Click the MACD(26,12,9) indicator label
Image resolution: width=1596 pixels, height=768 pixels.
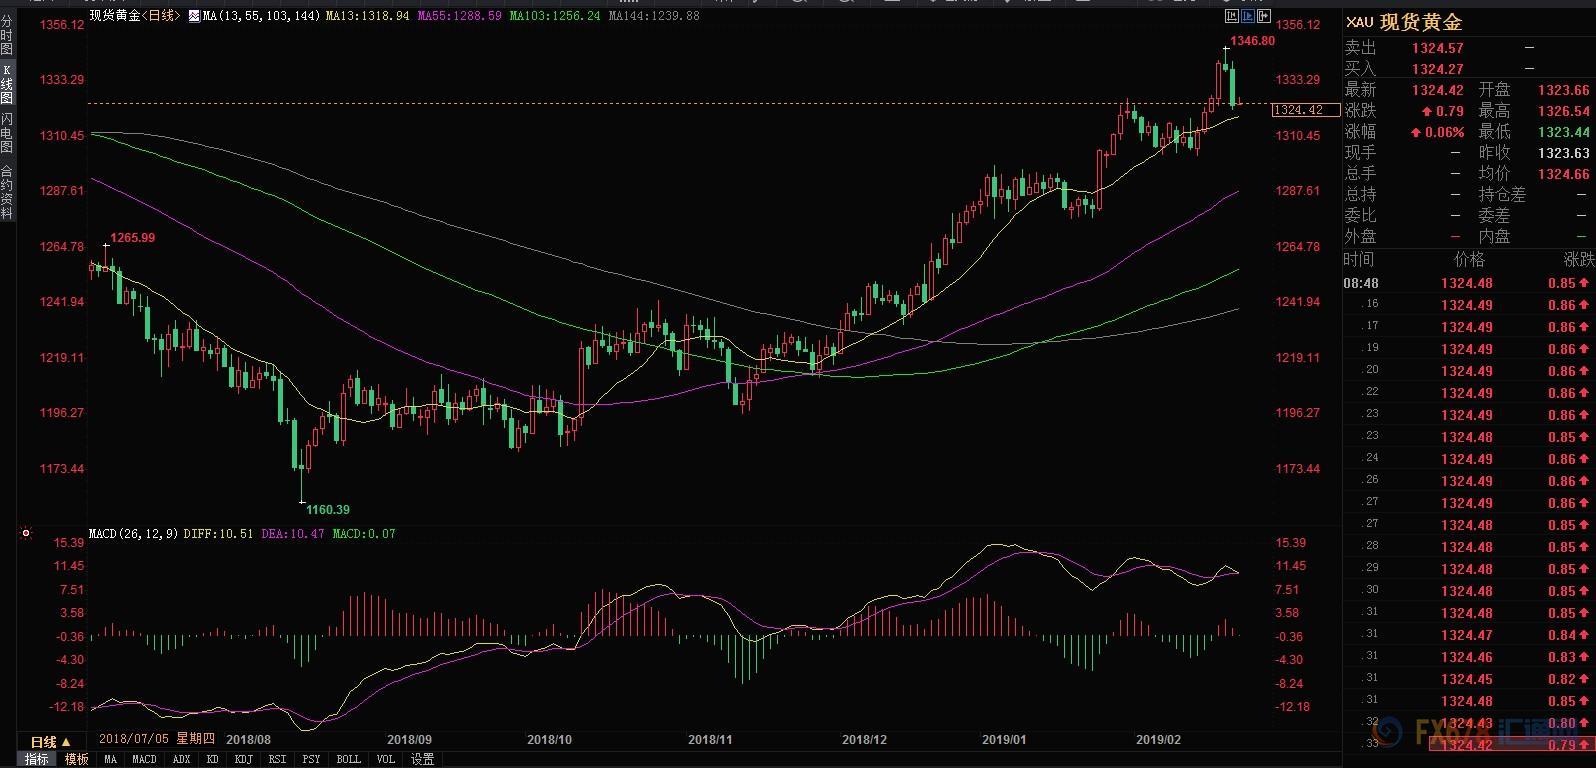tap(134, 534)
